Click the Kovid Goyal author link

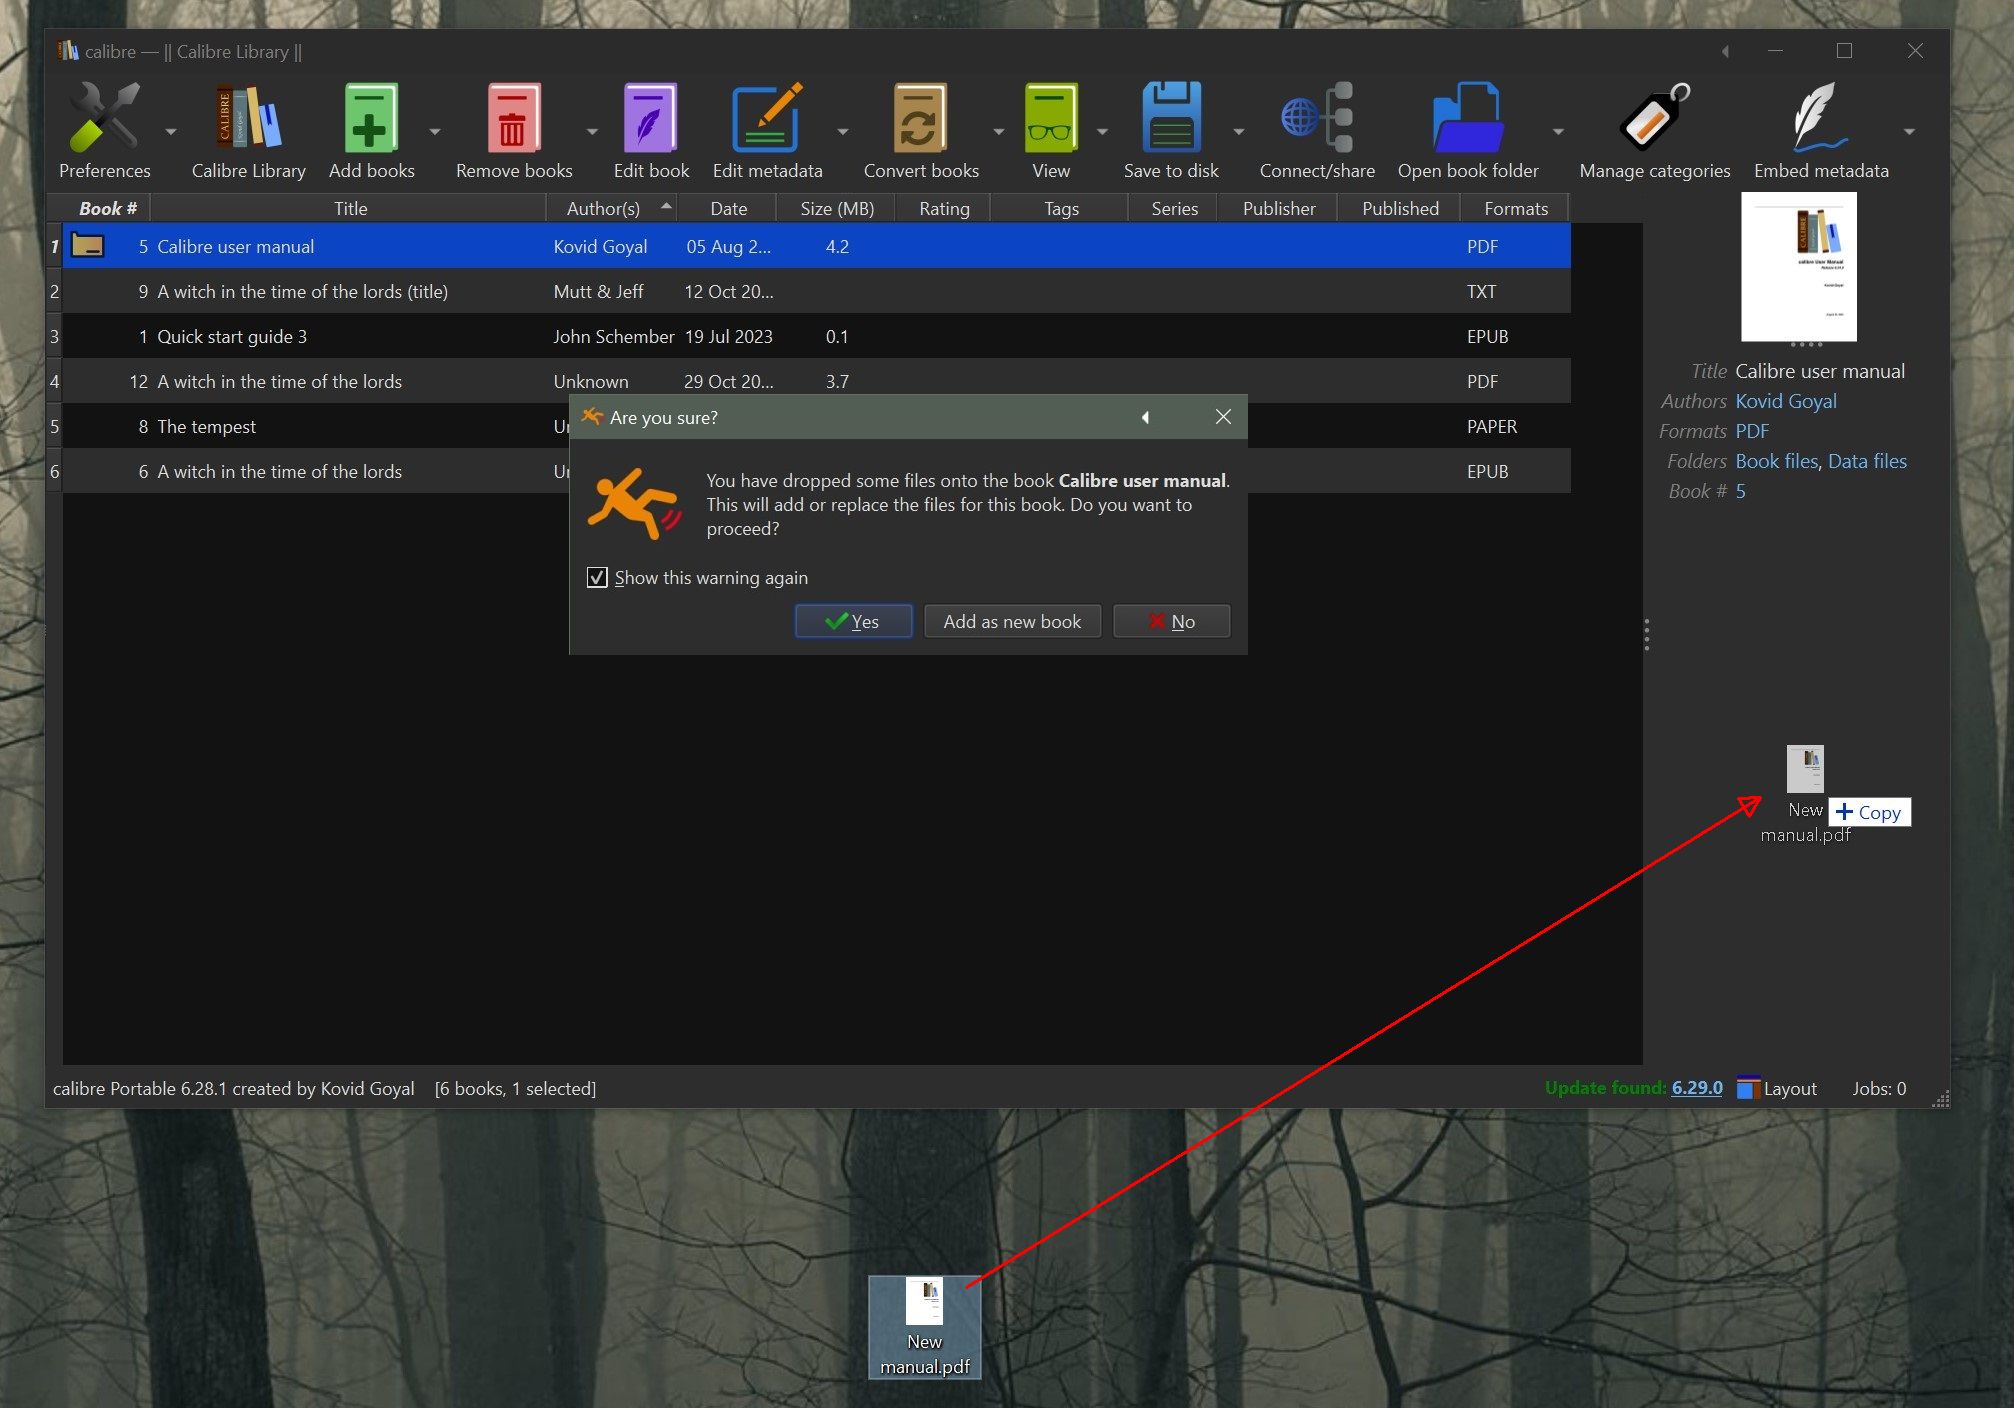(x=1785, y=401)
